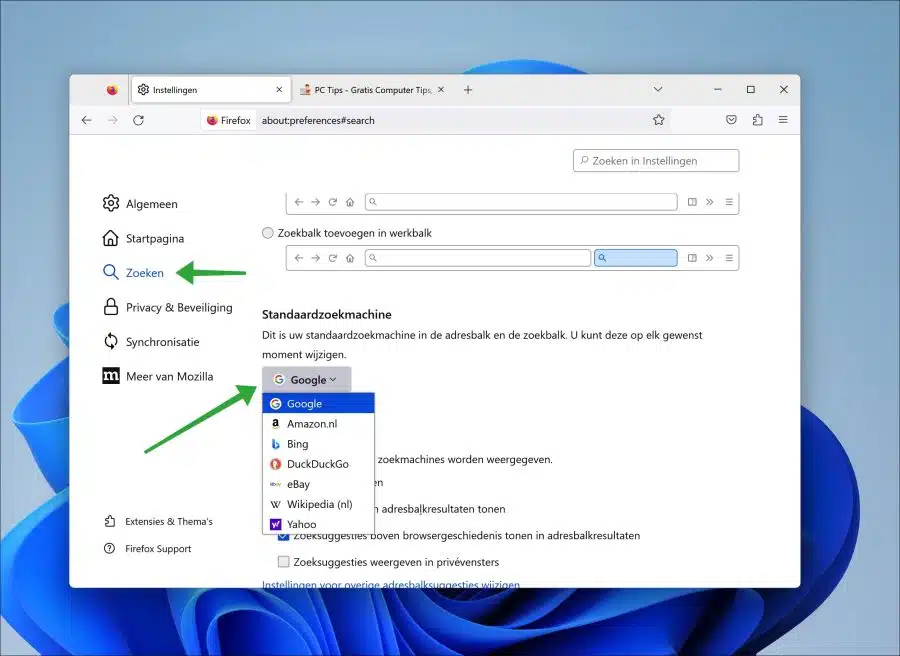The height and width of the screenshot is (656, 900).
Task: Collapse the Google default search engine dropdown
Action: (x=307, y=379)
